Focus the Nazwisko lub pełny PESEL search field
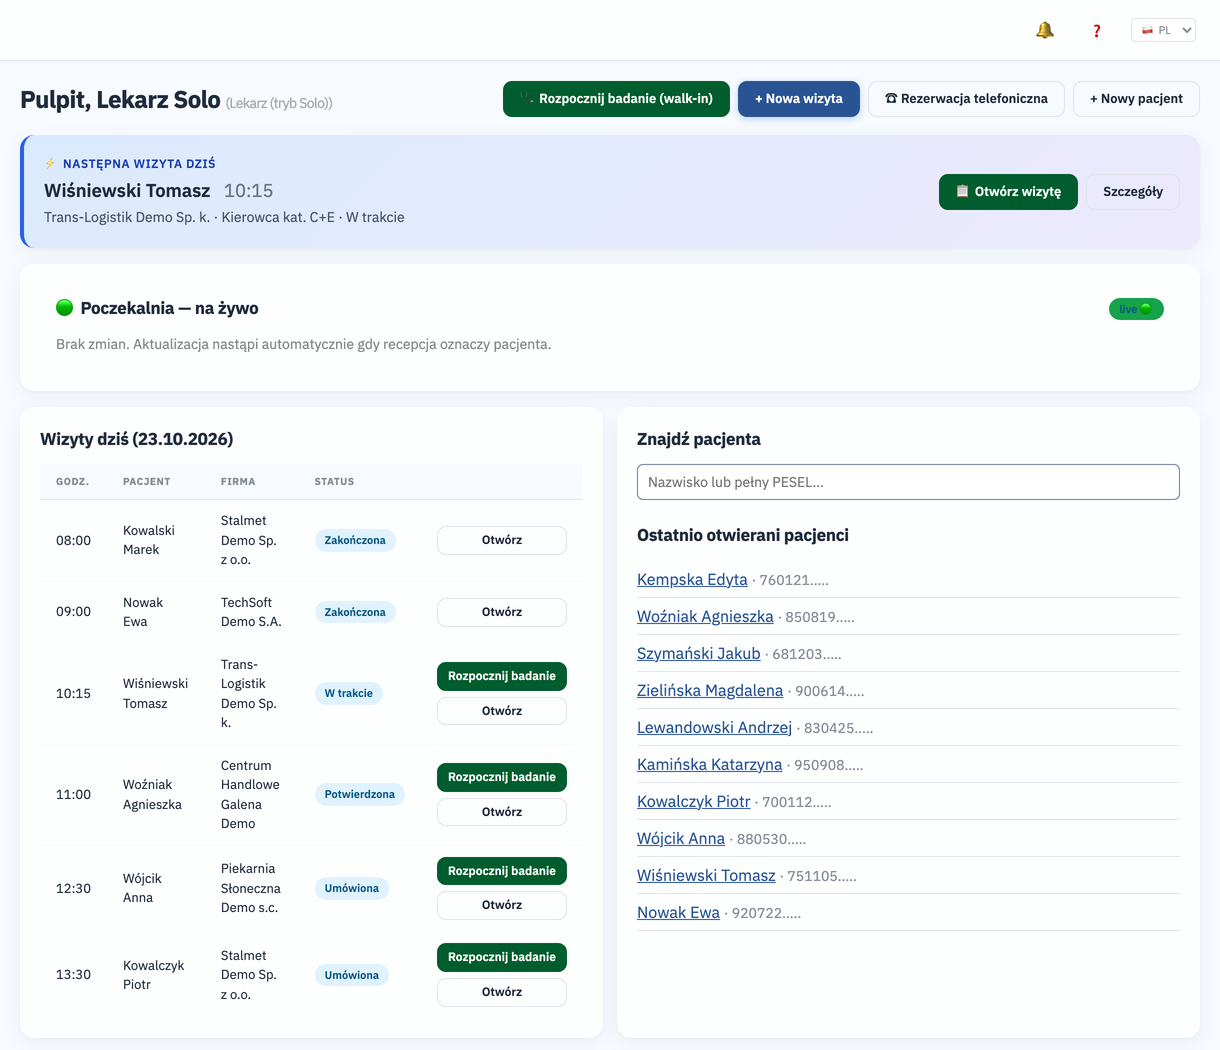Image resolution: width=1220 pixels, height=1050 pixels. [908, 482]
